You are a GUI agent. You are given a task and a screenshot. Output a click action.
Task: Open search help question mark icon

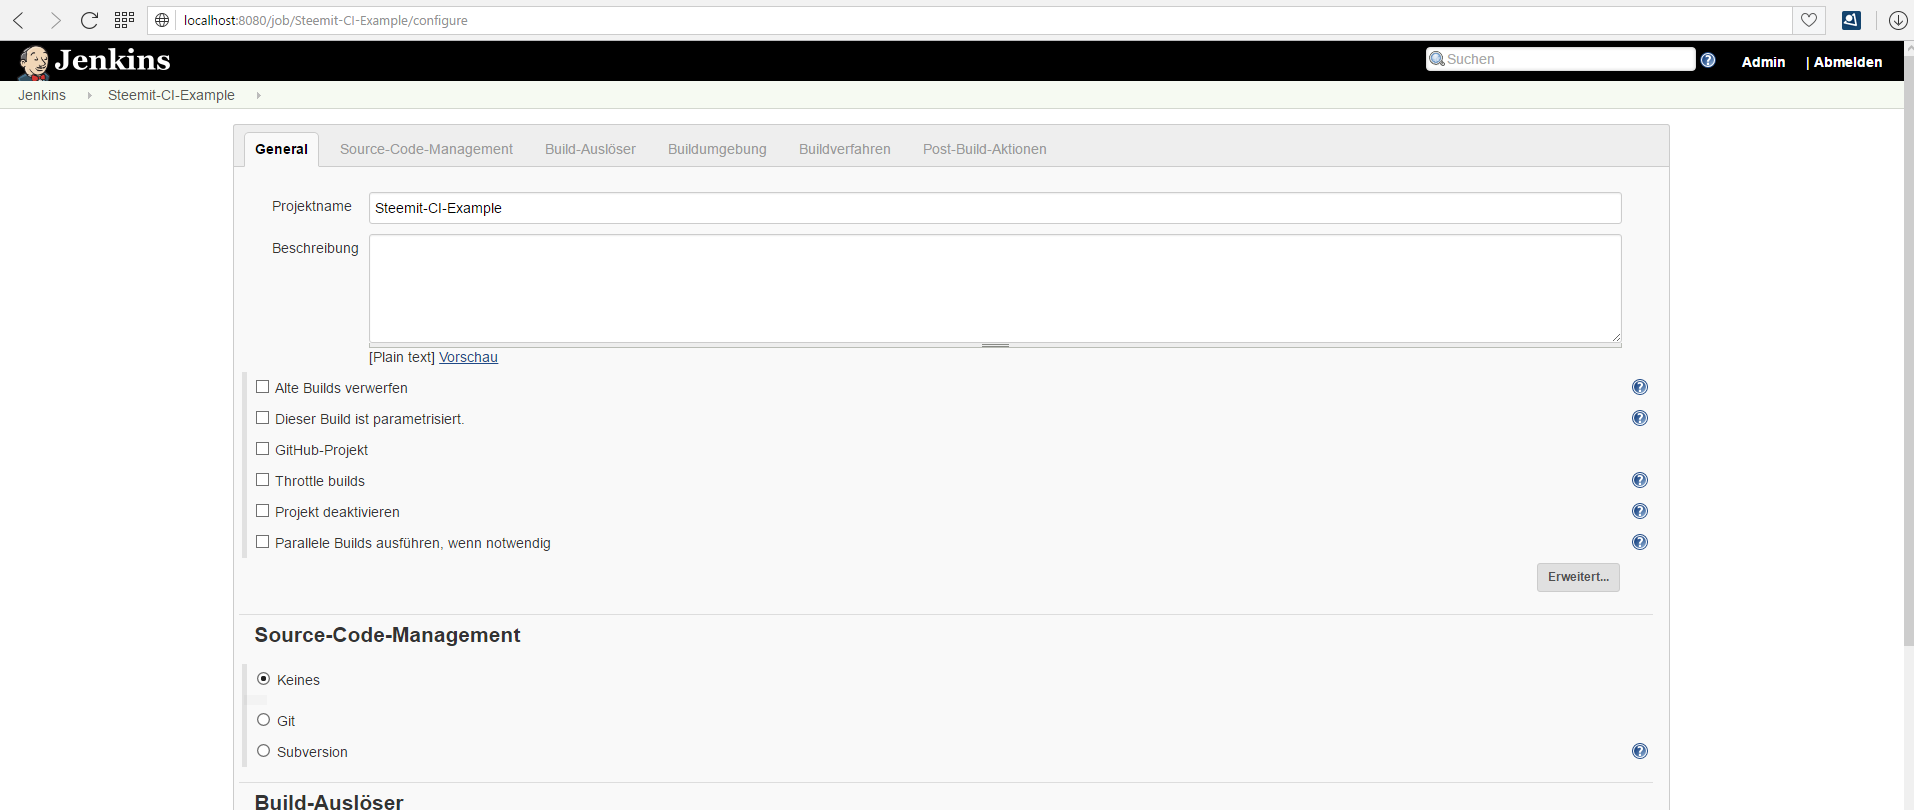click(1708, 60)
